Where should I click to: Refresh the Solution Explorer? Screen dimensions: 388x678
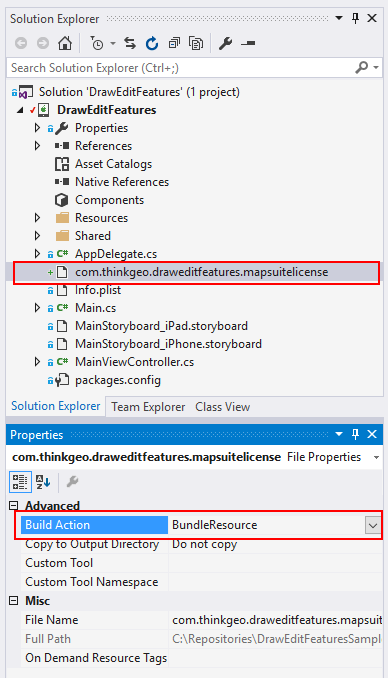point(151,43)
